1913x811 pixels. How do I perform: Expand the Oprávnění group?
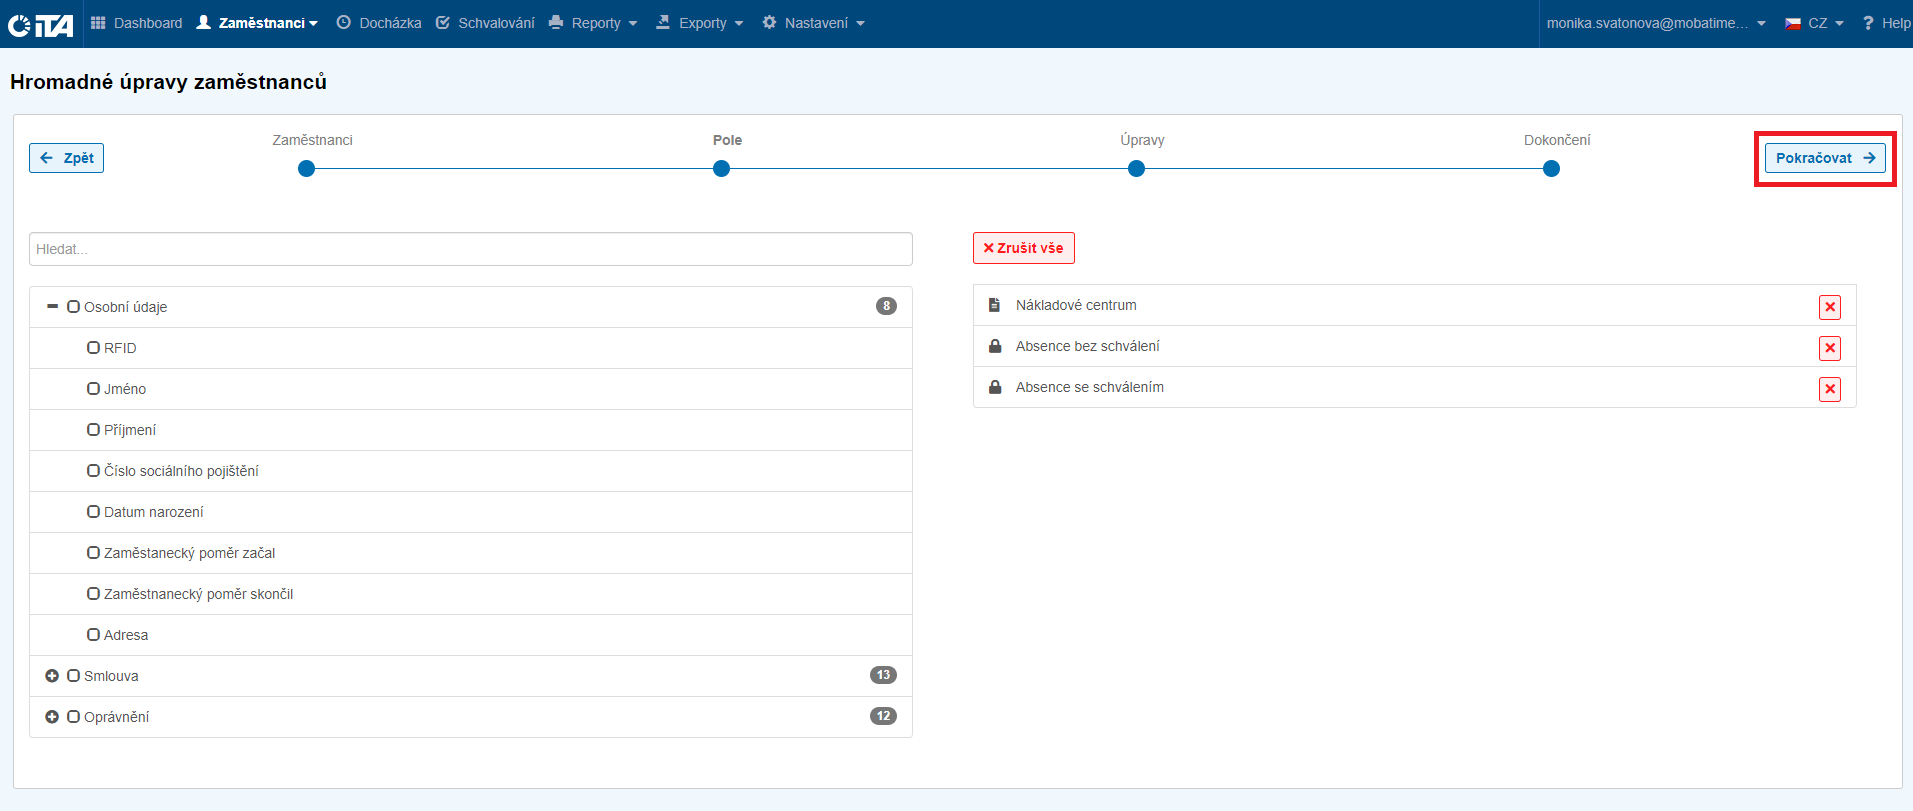(x=52, y=717)
